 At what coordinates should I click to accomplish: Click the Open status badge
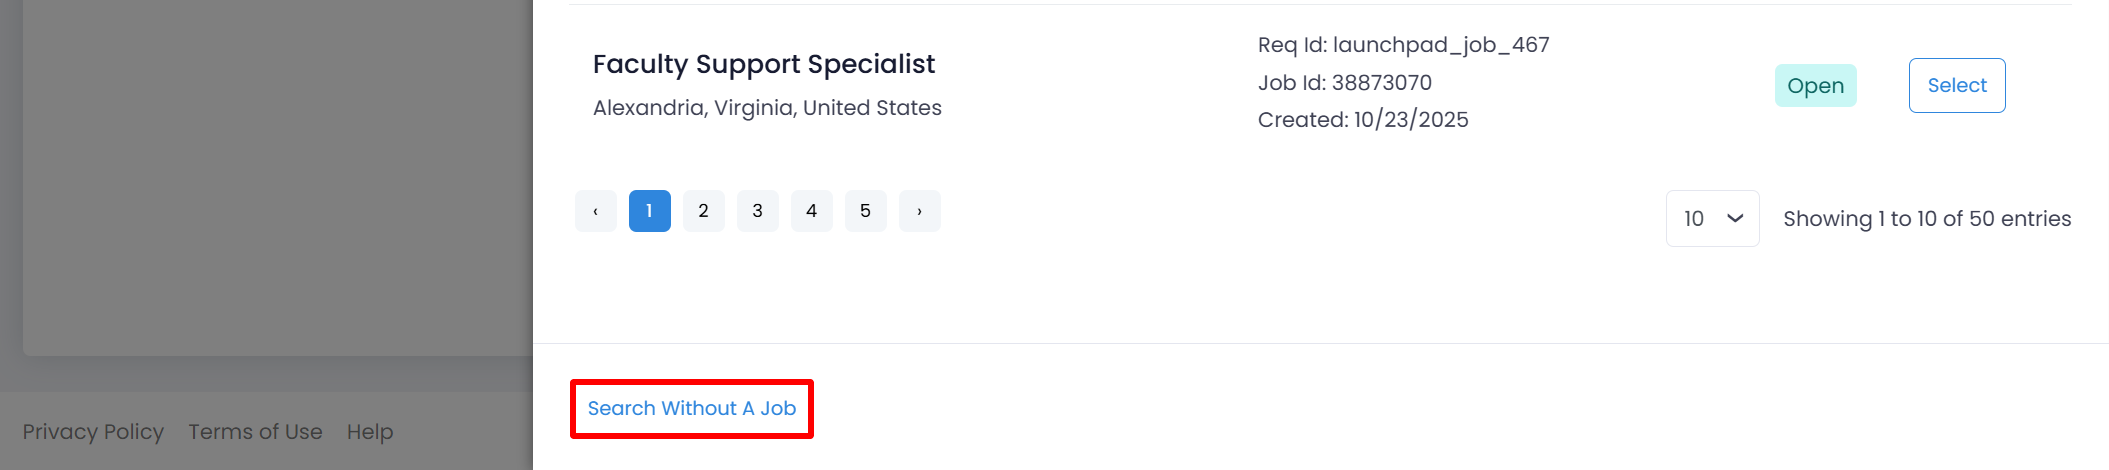(x=1815, y=86)
